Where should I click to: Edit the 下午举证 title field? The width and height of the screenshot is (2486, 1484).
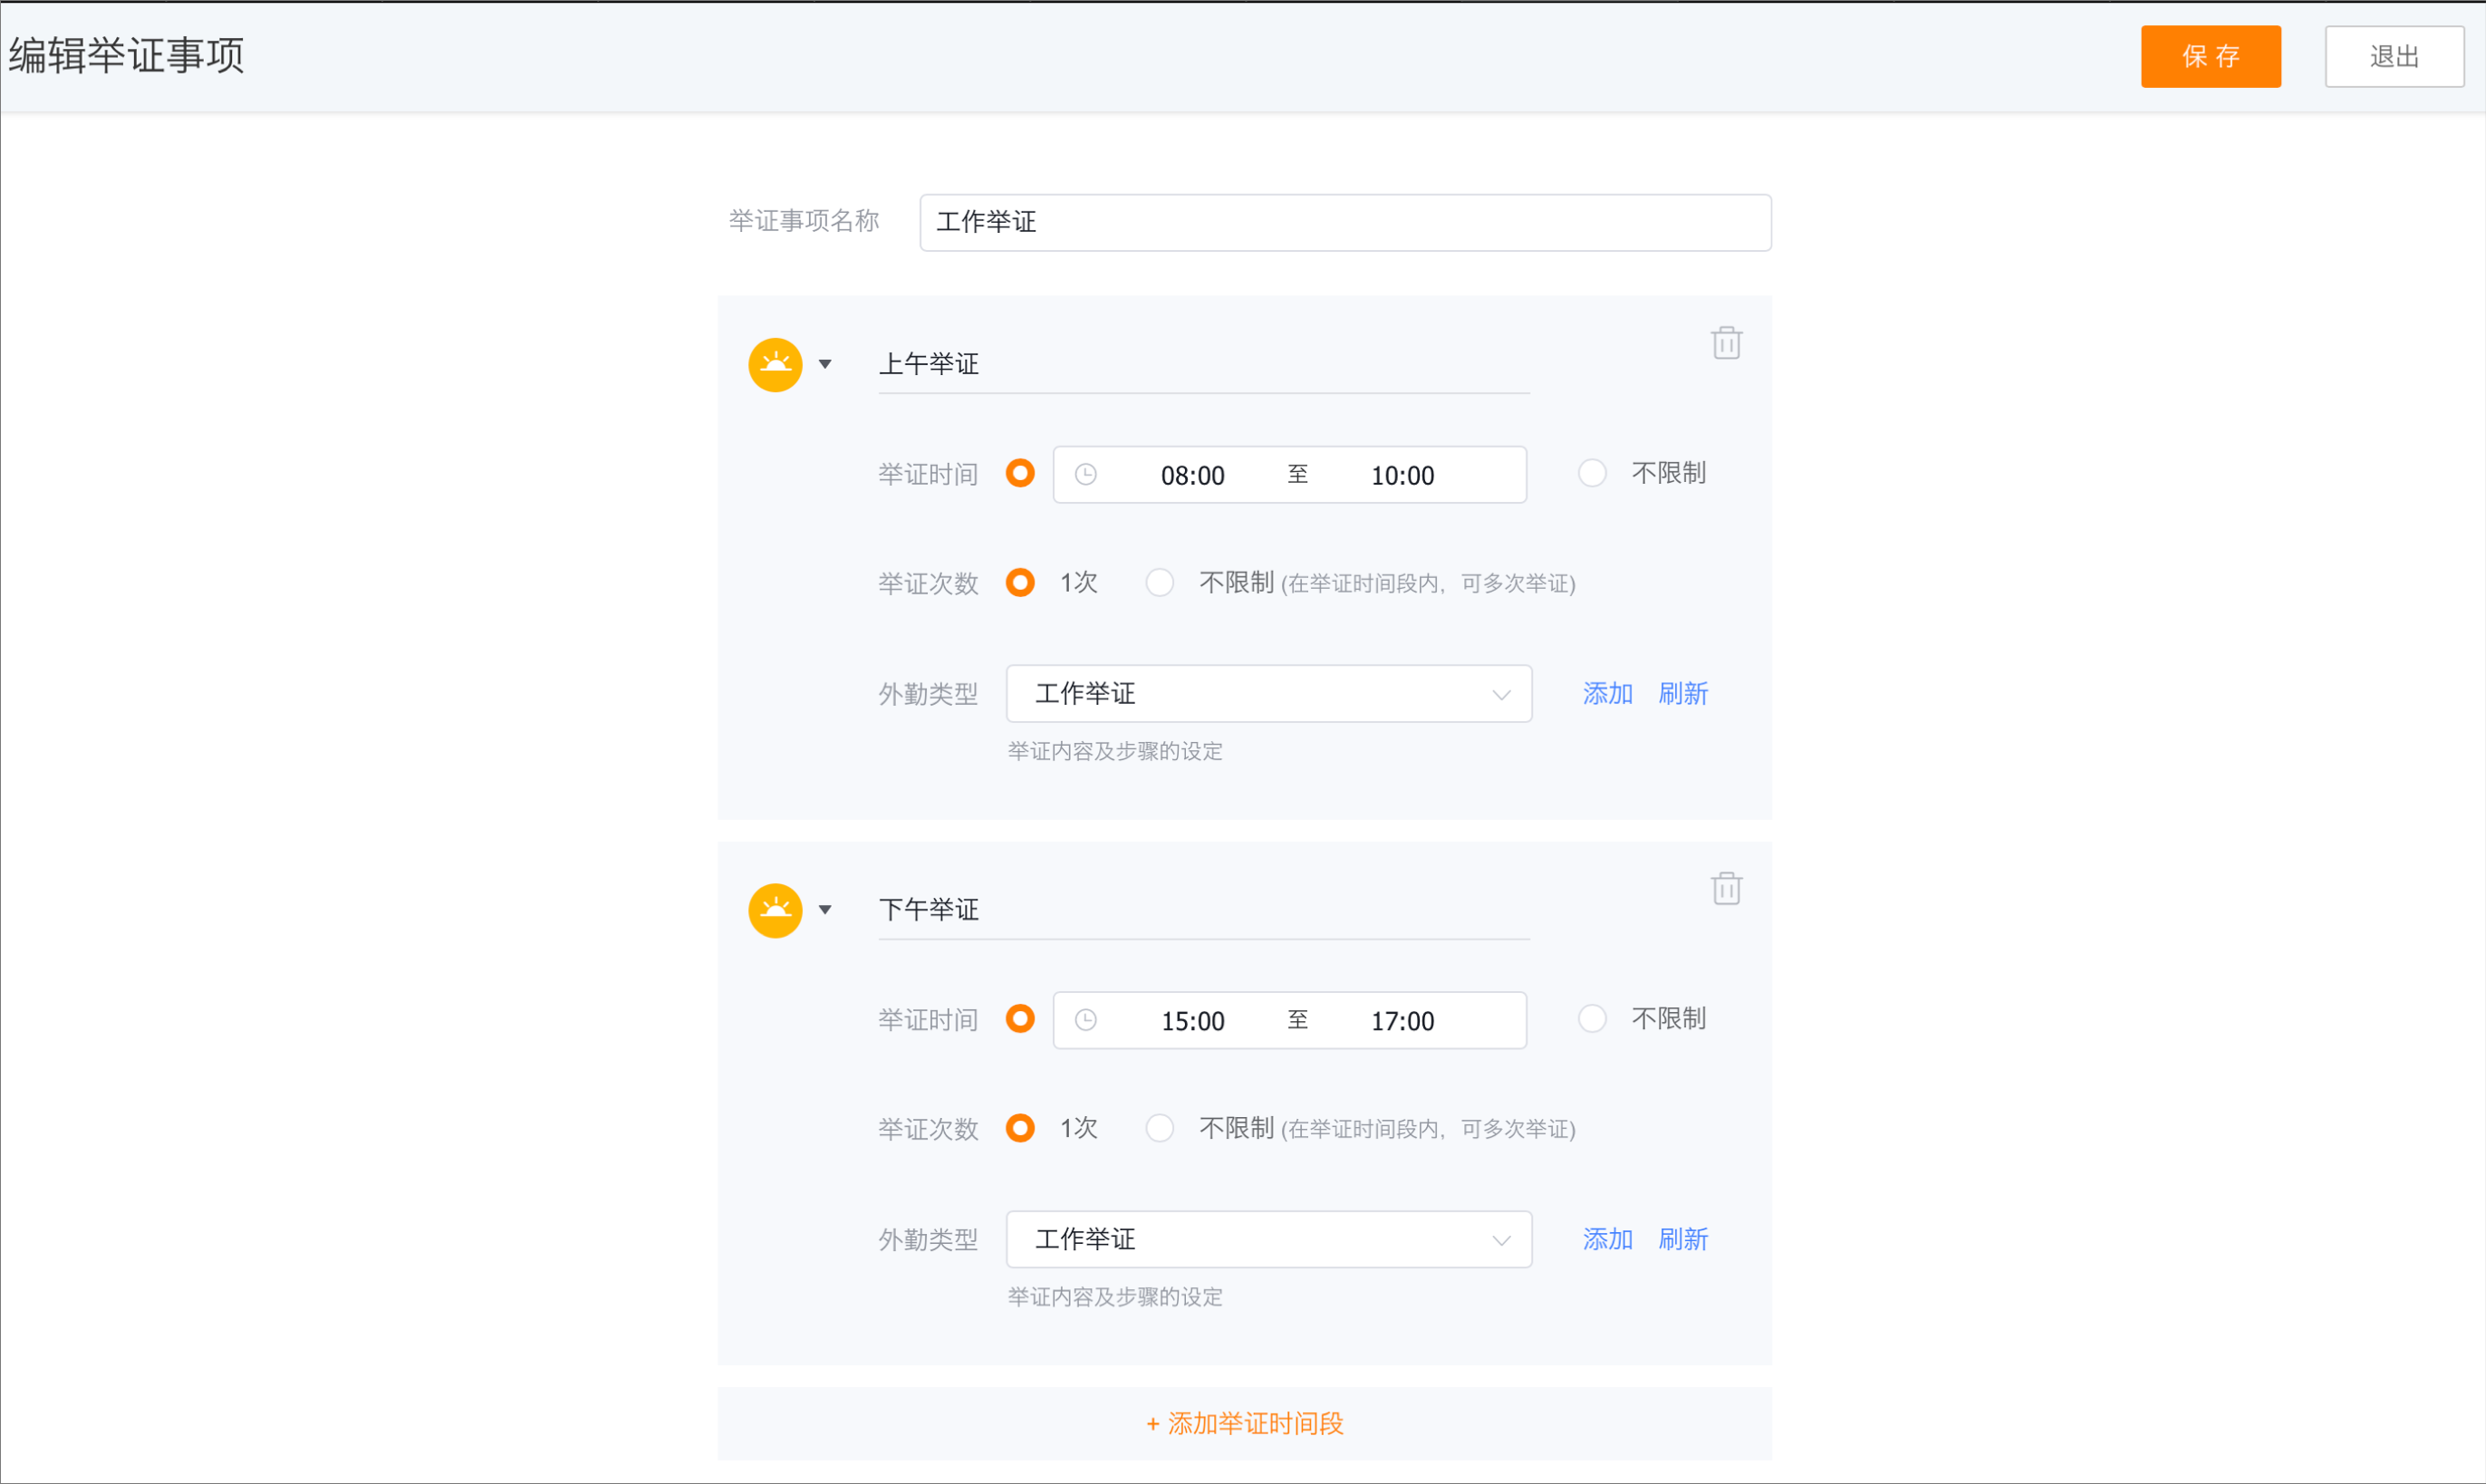[x=1204, y=911]
